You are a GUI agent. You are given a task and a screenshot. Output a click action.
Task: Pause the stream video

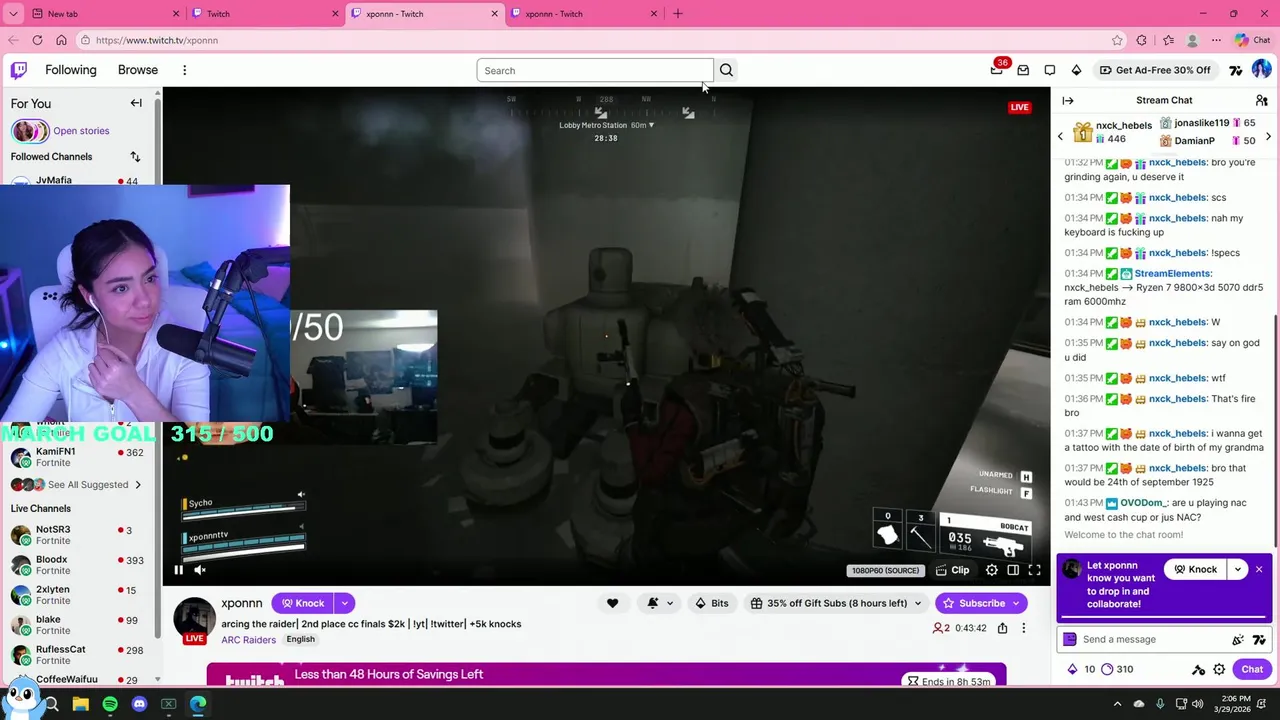[179, 570]
